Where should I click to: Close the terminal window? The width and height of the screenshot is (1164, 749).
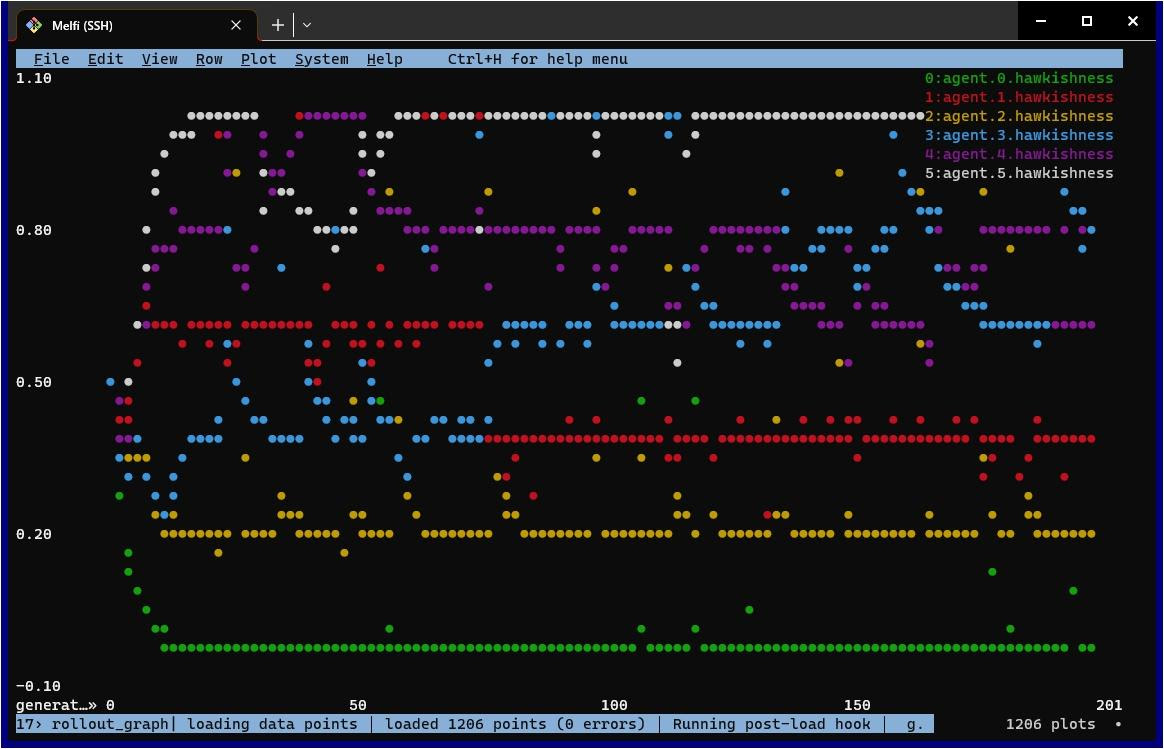tap(1133, 21)
